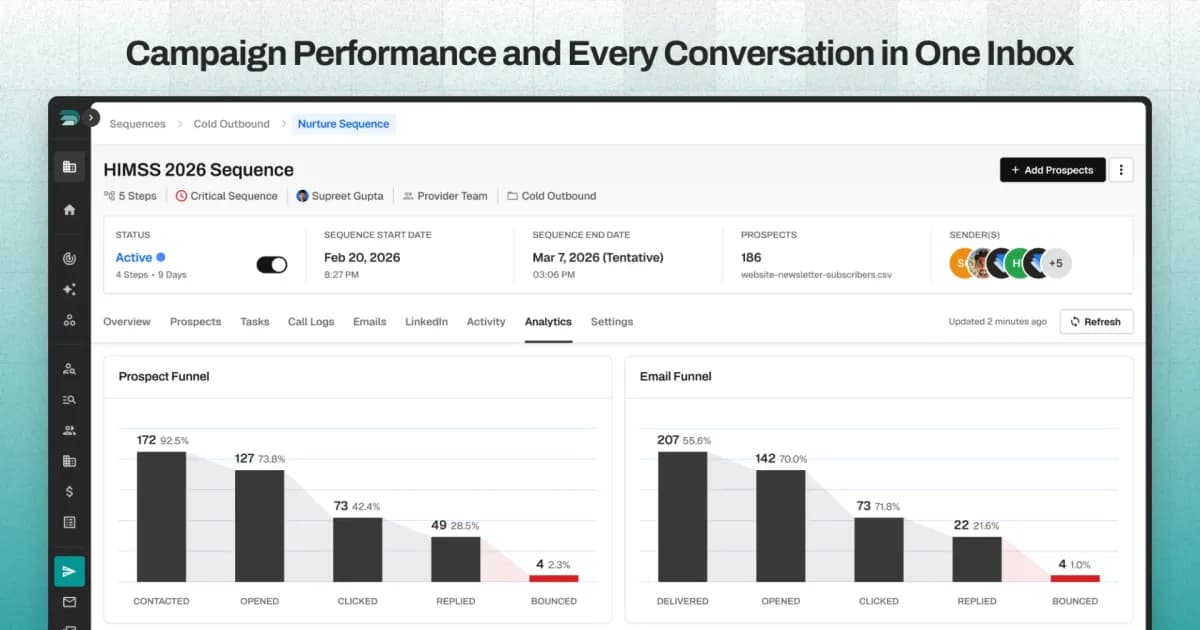1200x630 pixels.
Task: Click the website-newsletter-subscribers.csv file name
Action: [x=816, y=274]
